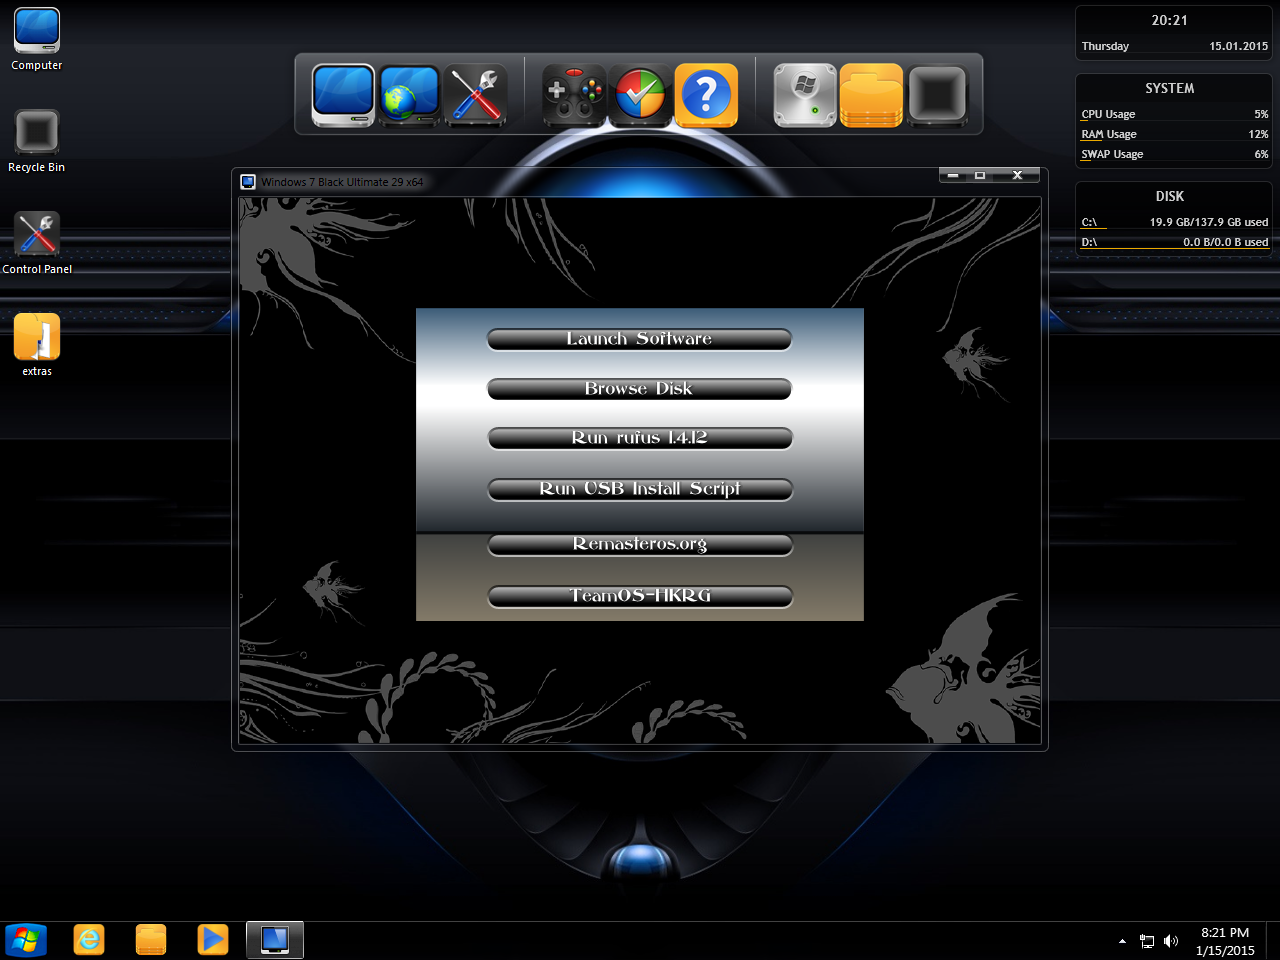Click the C:\ drive entry in Disk gadget
The height and width of the screenshot is (960, 1280).
(1174, 222)
